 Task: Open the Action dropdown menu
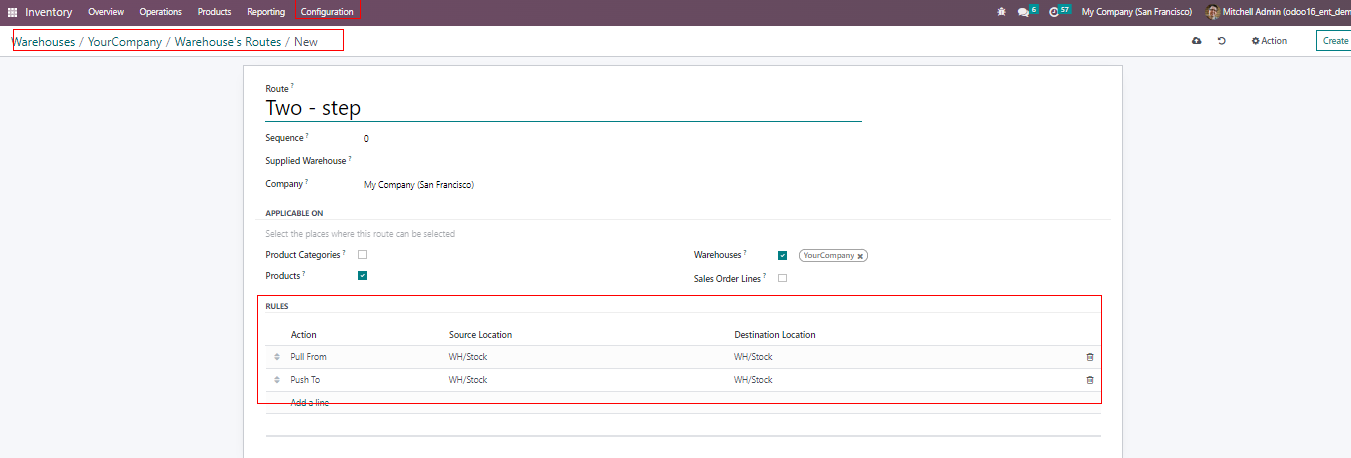[1269, 41]
